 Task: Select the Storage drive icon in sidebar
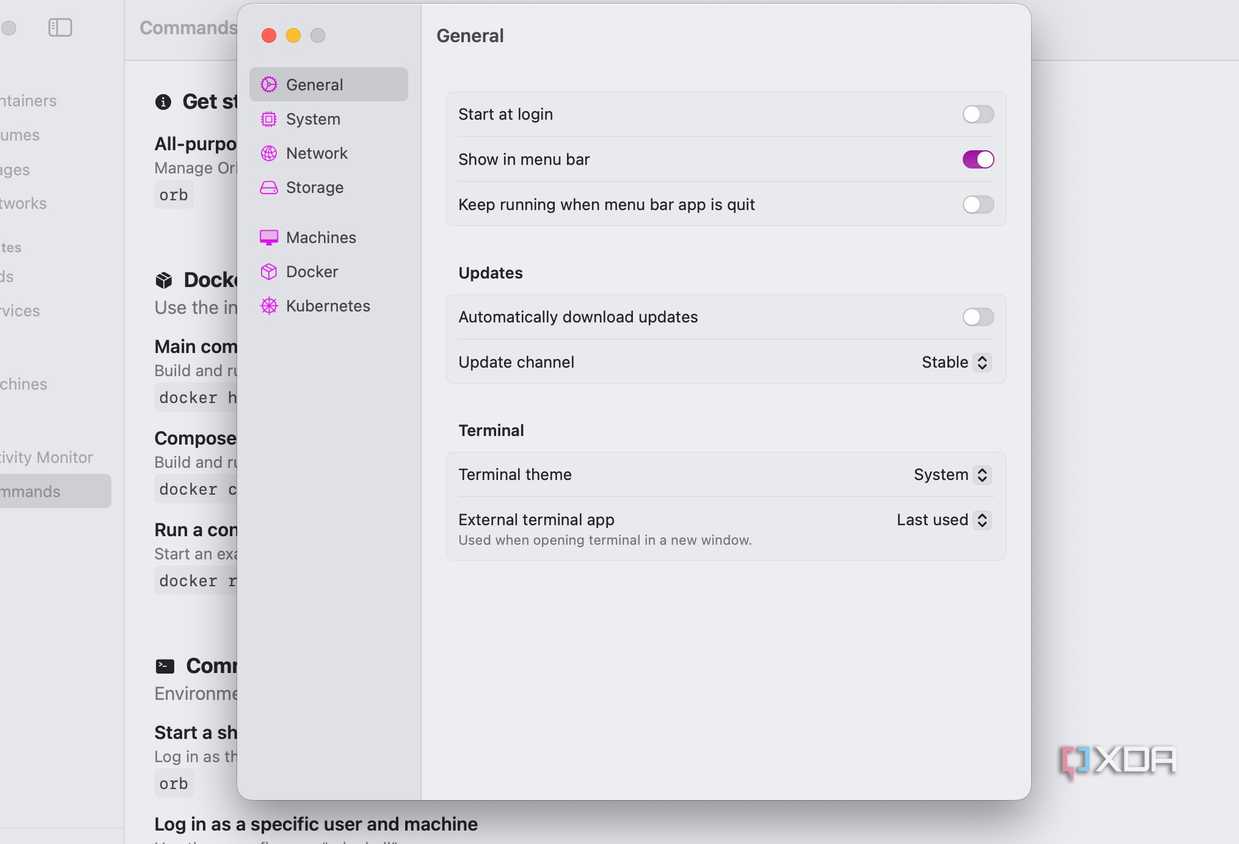(268, 188)
